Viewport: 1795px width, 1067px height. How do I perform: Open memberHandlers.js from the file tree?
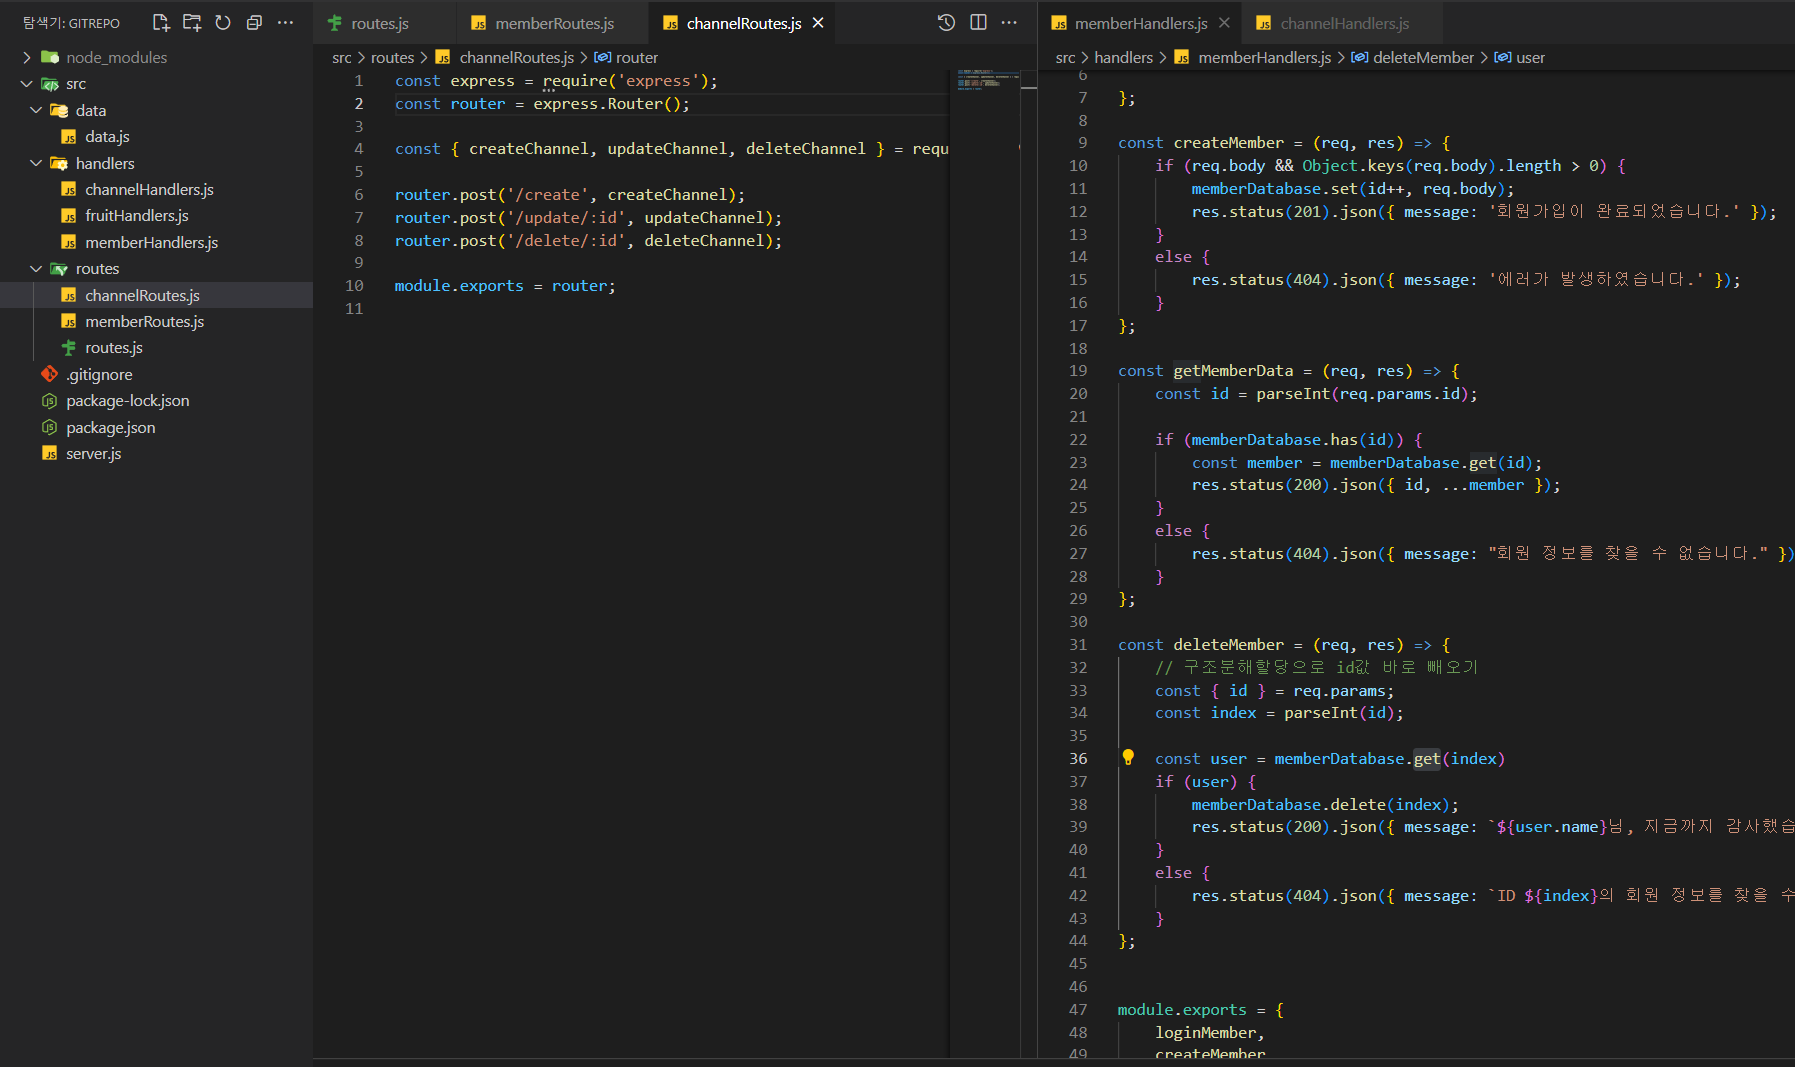[x=151, y=242]
